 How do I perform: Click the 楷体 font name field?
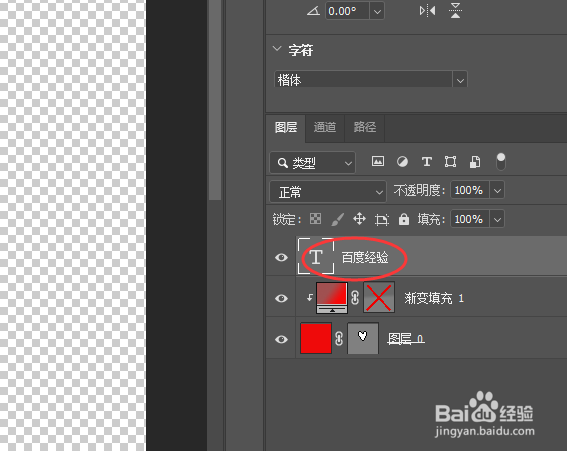[x=363, y=80]
